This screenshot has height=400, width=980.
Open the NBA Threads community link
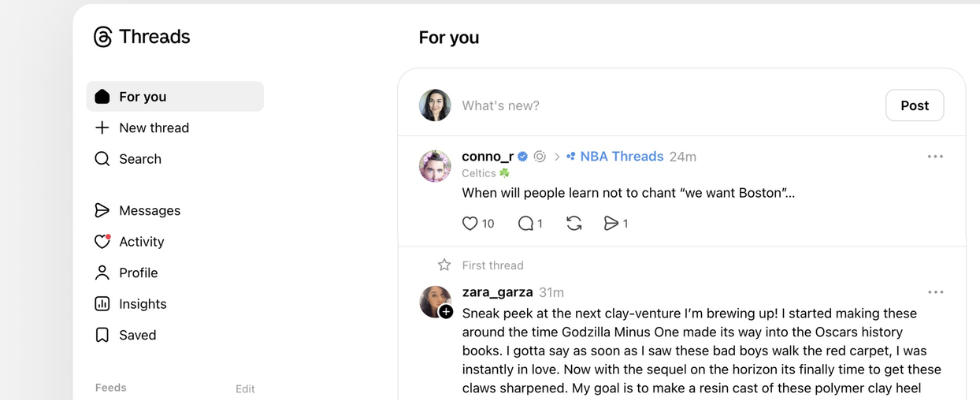pyautogui.click(x=621, y=156)
